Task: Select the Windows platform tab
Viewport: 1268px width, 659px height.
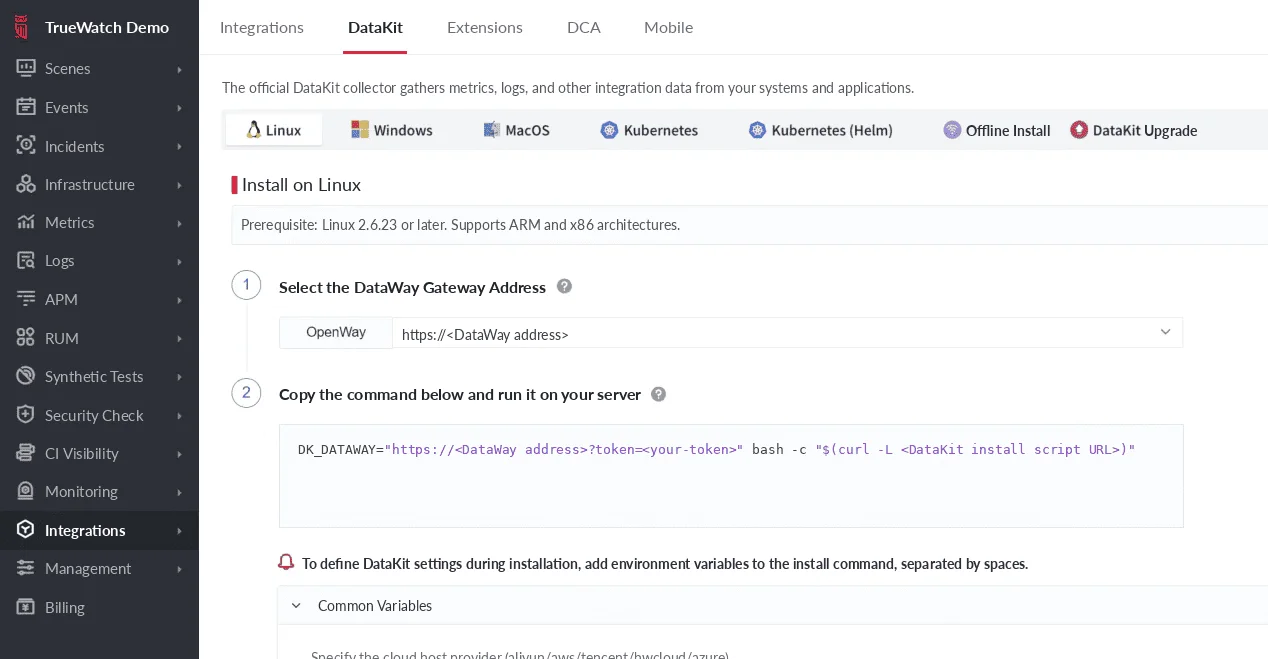Action: [391, 130]
